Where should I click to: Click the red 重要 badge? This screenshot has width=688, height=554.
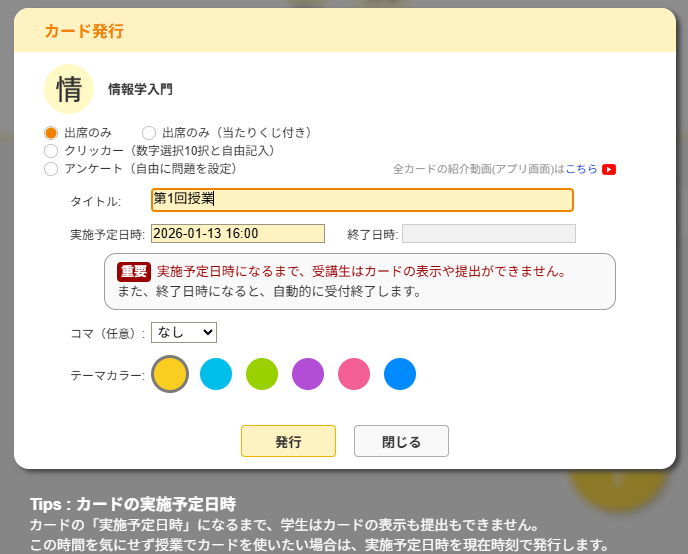pyautogui.click(x=134, y=271)
